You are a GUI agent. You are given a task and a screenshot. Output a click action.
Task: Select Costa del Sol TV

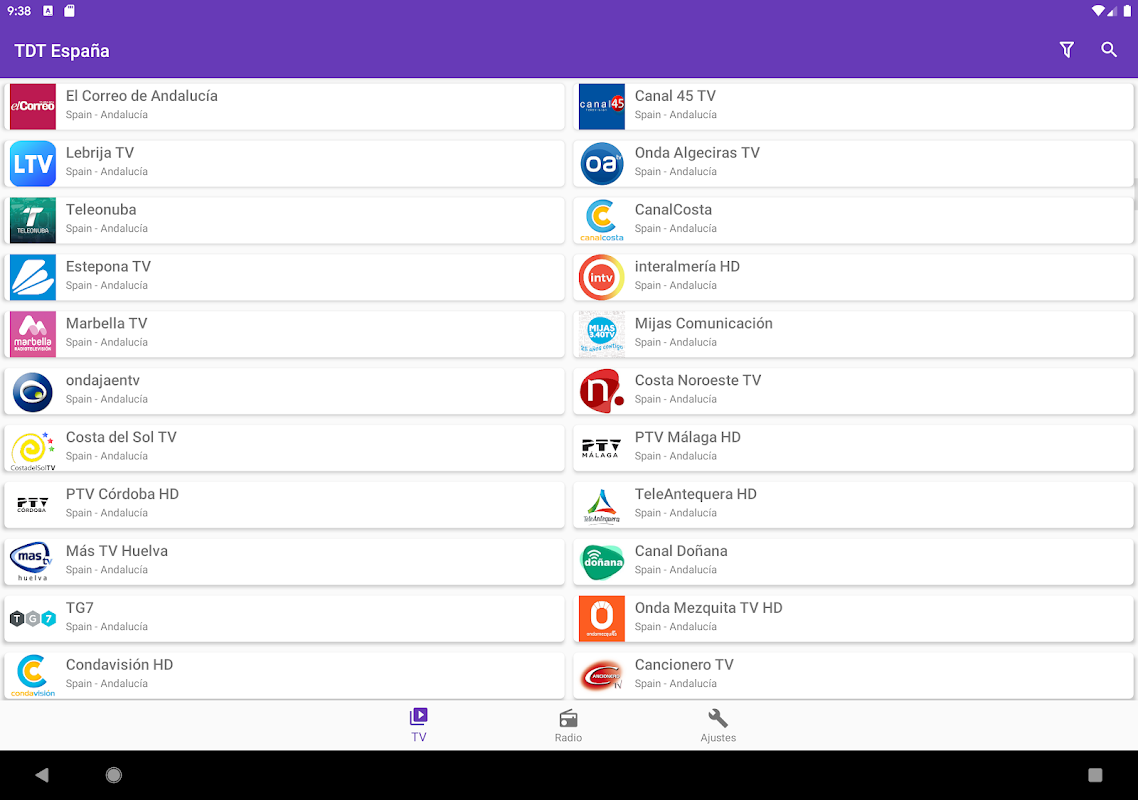click(284, 448)
